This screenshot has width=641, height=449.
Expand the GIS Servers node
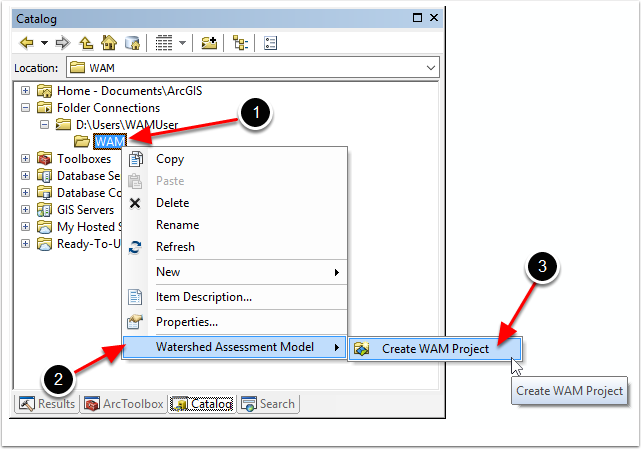[25, 209]
